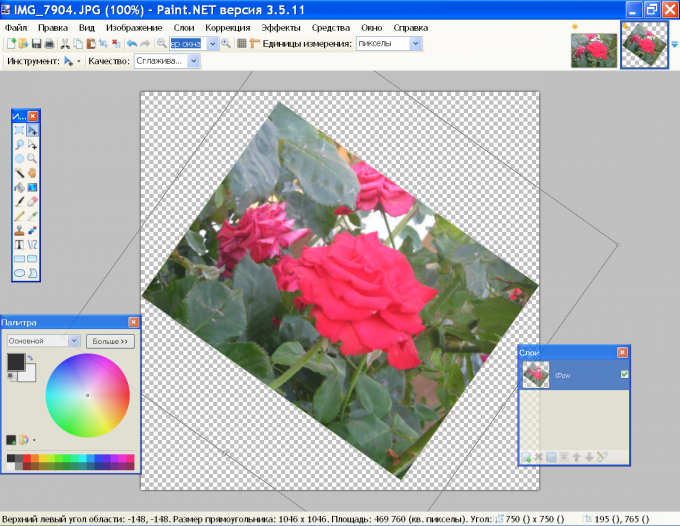
Task: Select the Text tool
Action: pos(19,245)
